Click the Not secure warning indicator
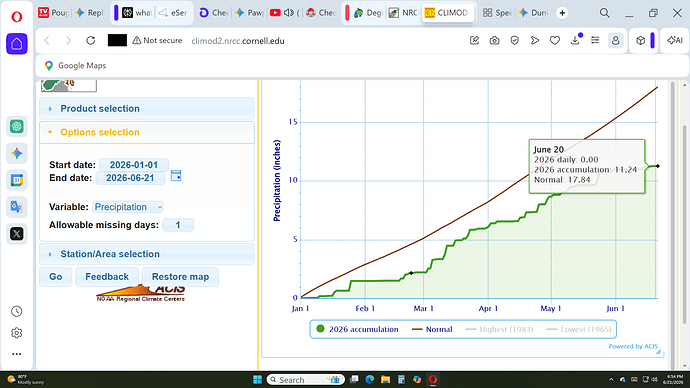 click(157, 40)
